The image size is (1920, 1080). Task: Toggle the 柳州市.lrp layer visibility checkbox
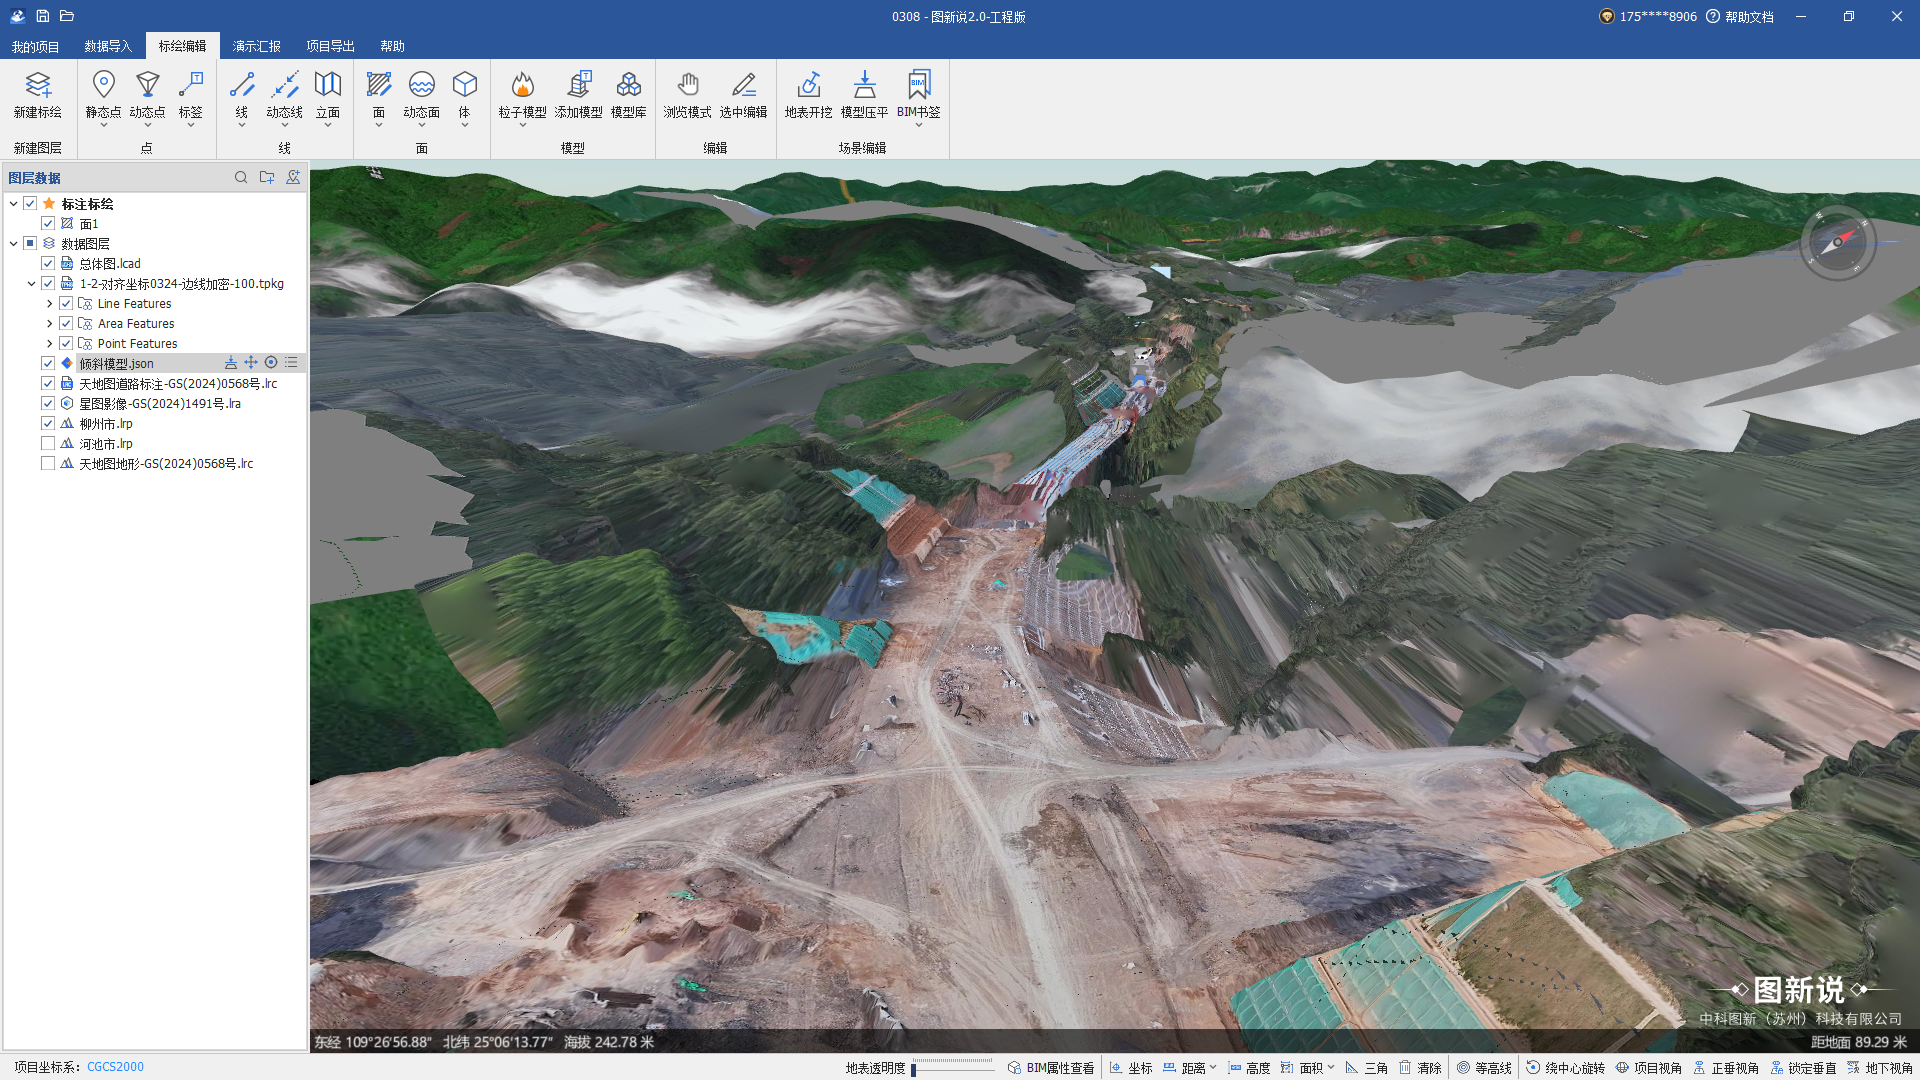tap(48, 423)
